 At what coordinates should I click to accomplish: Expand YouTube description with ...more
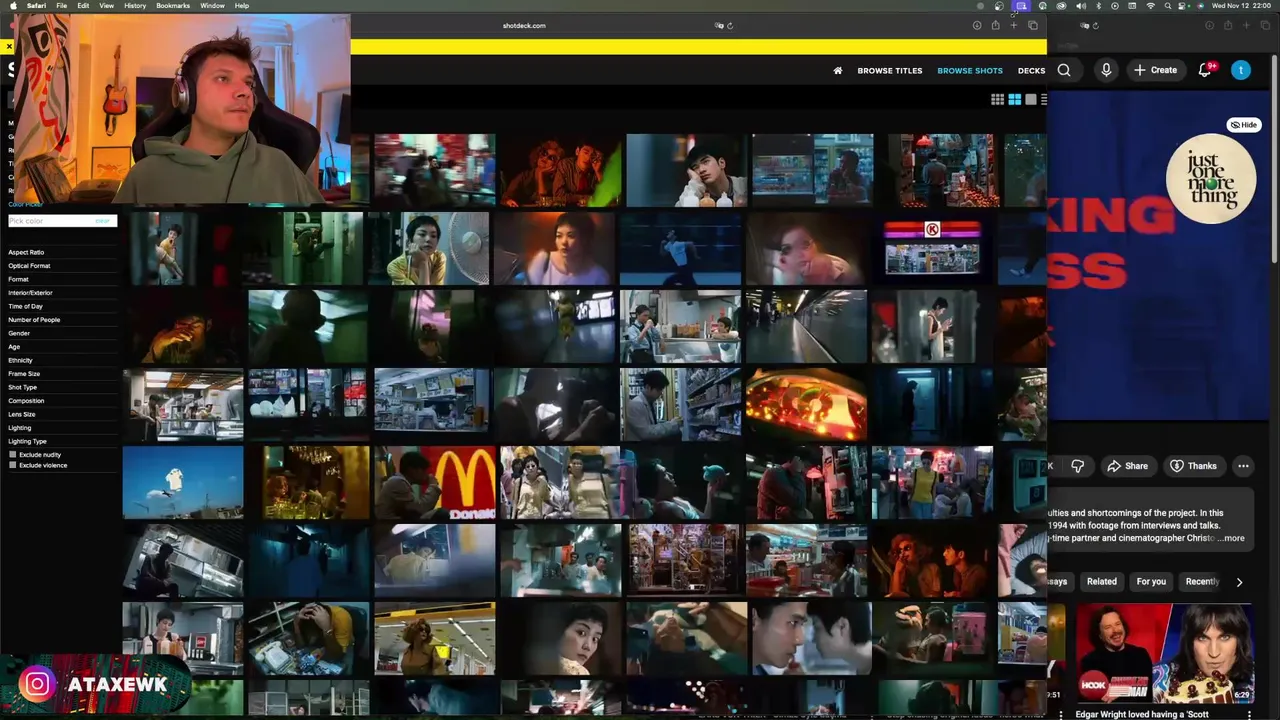pos(1231,538)
